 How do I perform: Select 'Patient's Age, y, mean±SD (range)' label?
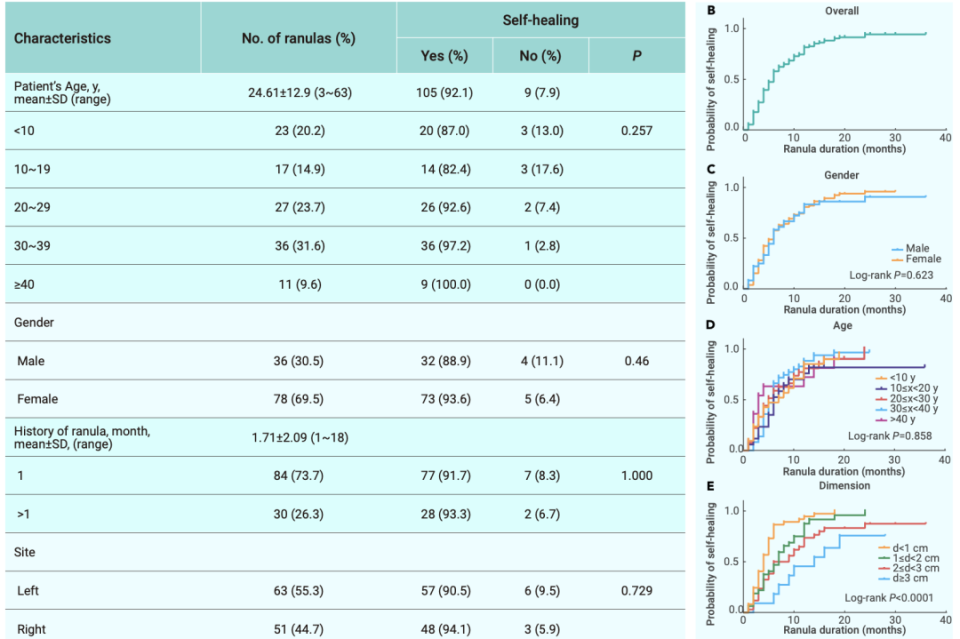tap(62, 93)
